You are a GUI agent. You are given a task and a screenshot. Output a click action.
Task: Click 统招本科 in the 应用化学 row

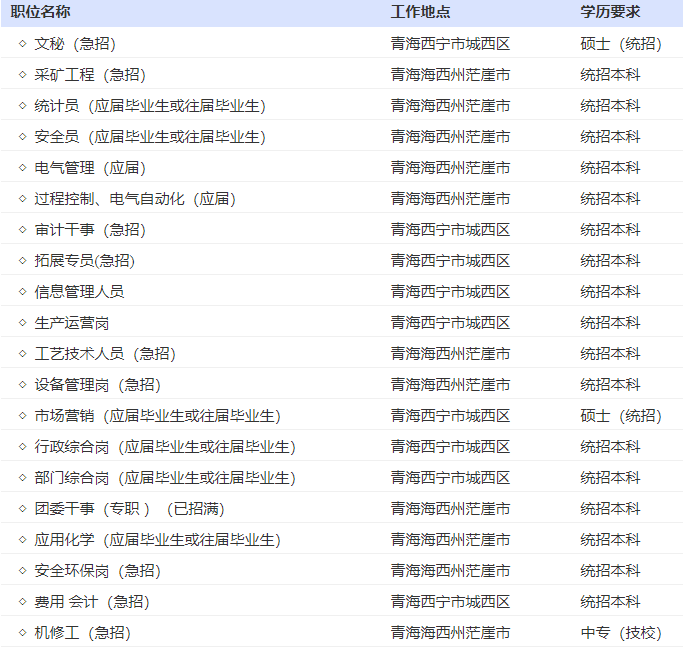610,540
